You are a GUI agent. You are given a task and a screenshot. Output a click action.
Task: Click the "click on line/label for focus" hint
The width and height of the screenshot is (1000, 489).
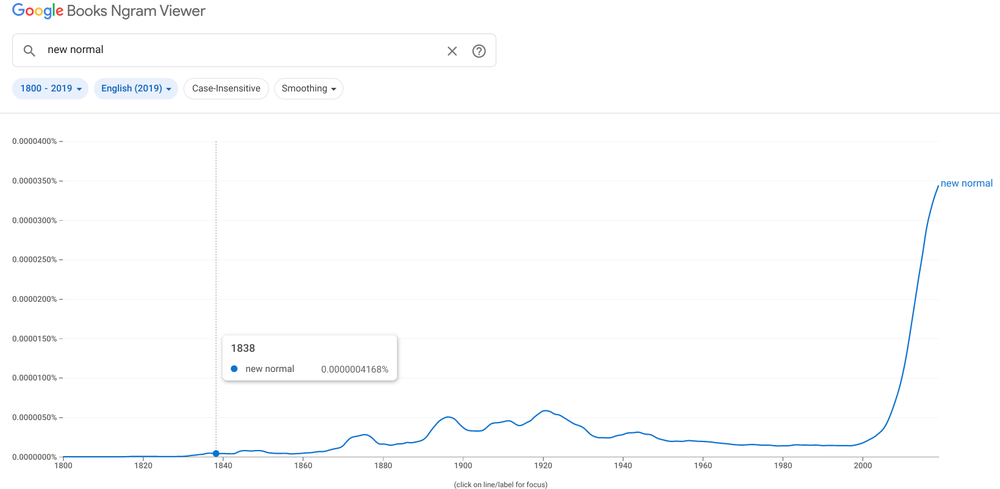click(500, 485)
